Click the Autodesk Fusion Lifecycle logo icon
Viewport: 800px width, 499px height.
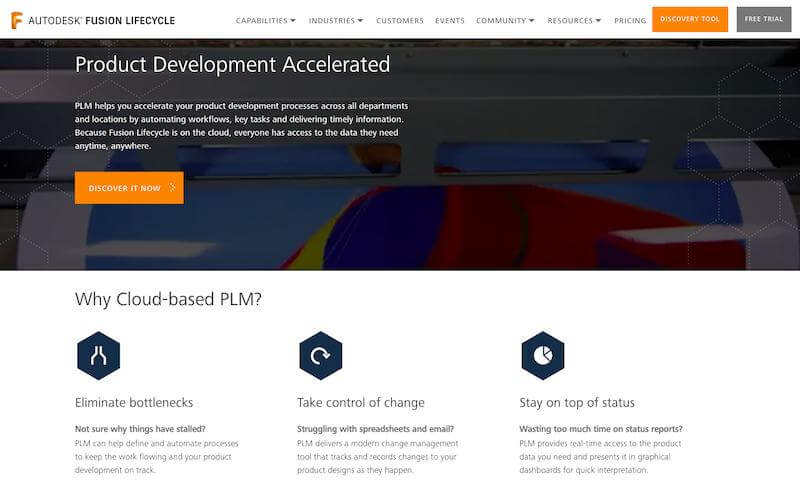(17, 20)
